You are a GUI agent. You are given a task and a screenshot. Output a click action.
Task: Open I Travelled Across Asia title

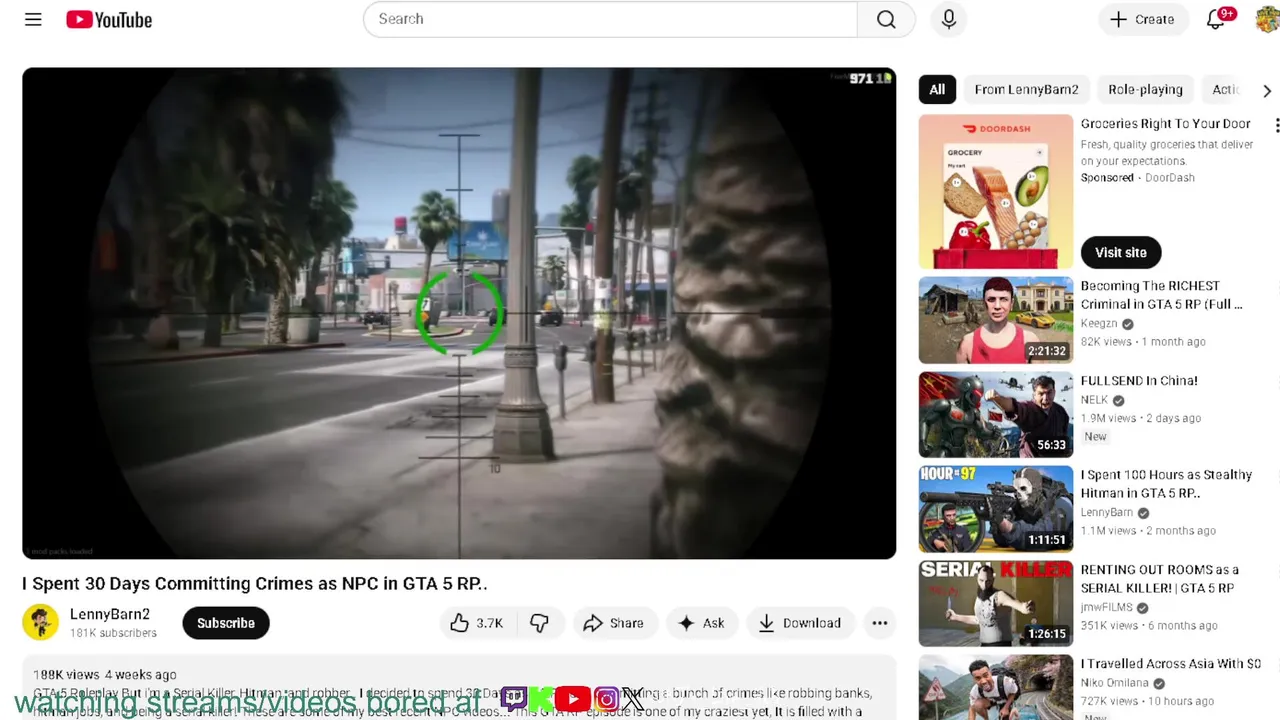(x=1171, y=664)
